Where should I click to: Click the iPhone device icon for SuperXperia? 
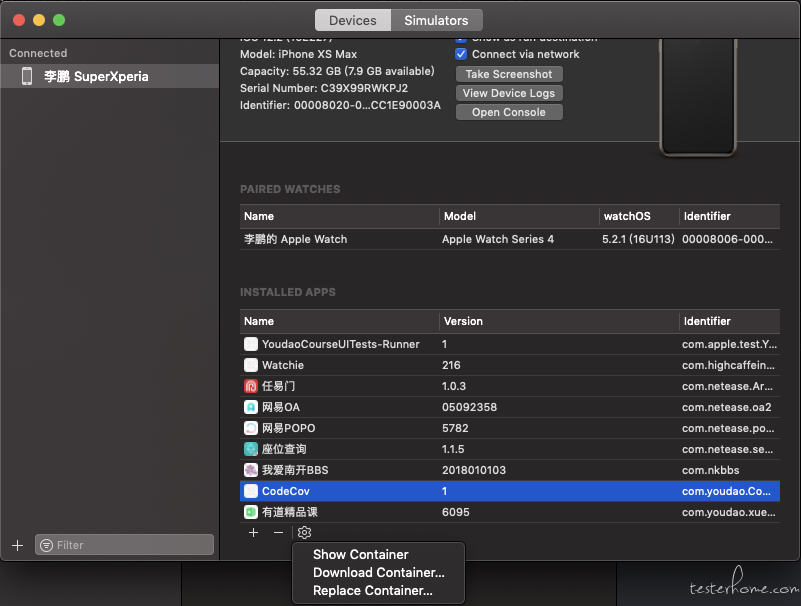pos(27,76)
